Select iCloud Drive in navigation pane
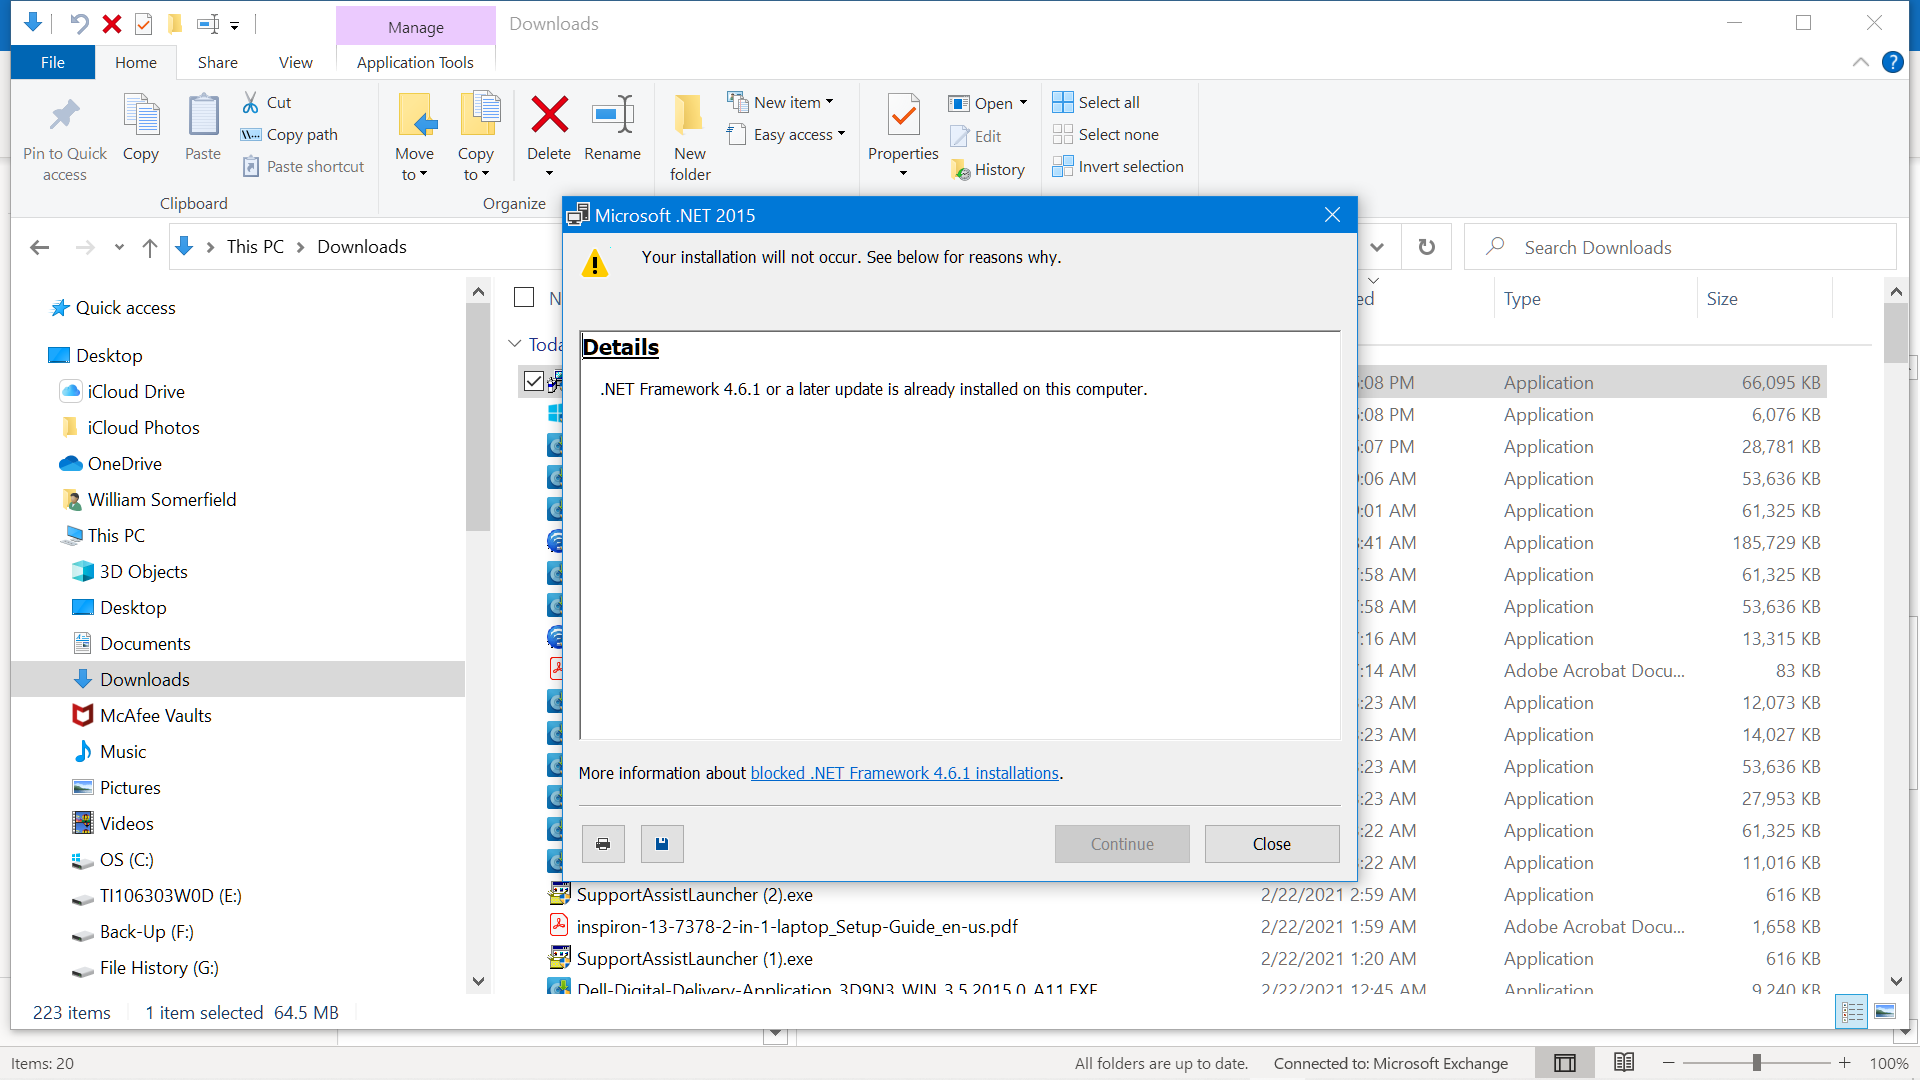This screenshot has height=1080, width=1920. point(136,391)
